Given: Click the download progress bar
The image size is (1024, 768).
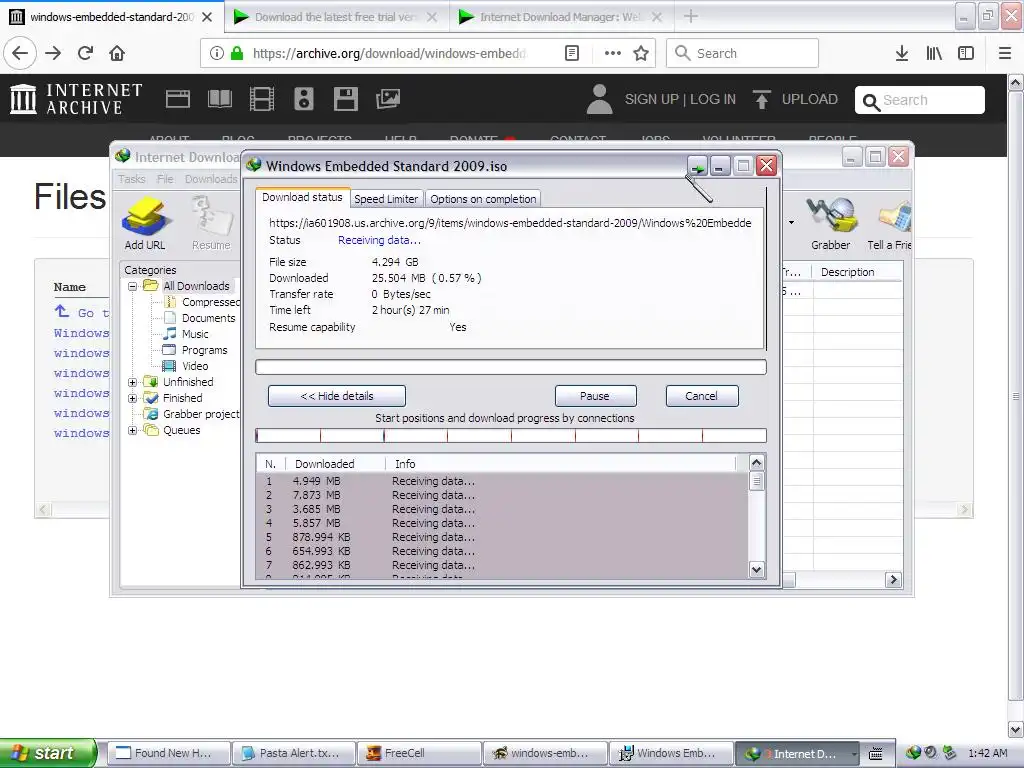Looking at the screenshot, I should tap(511, 367).
